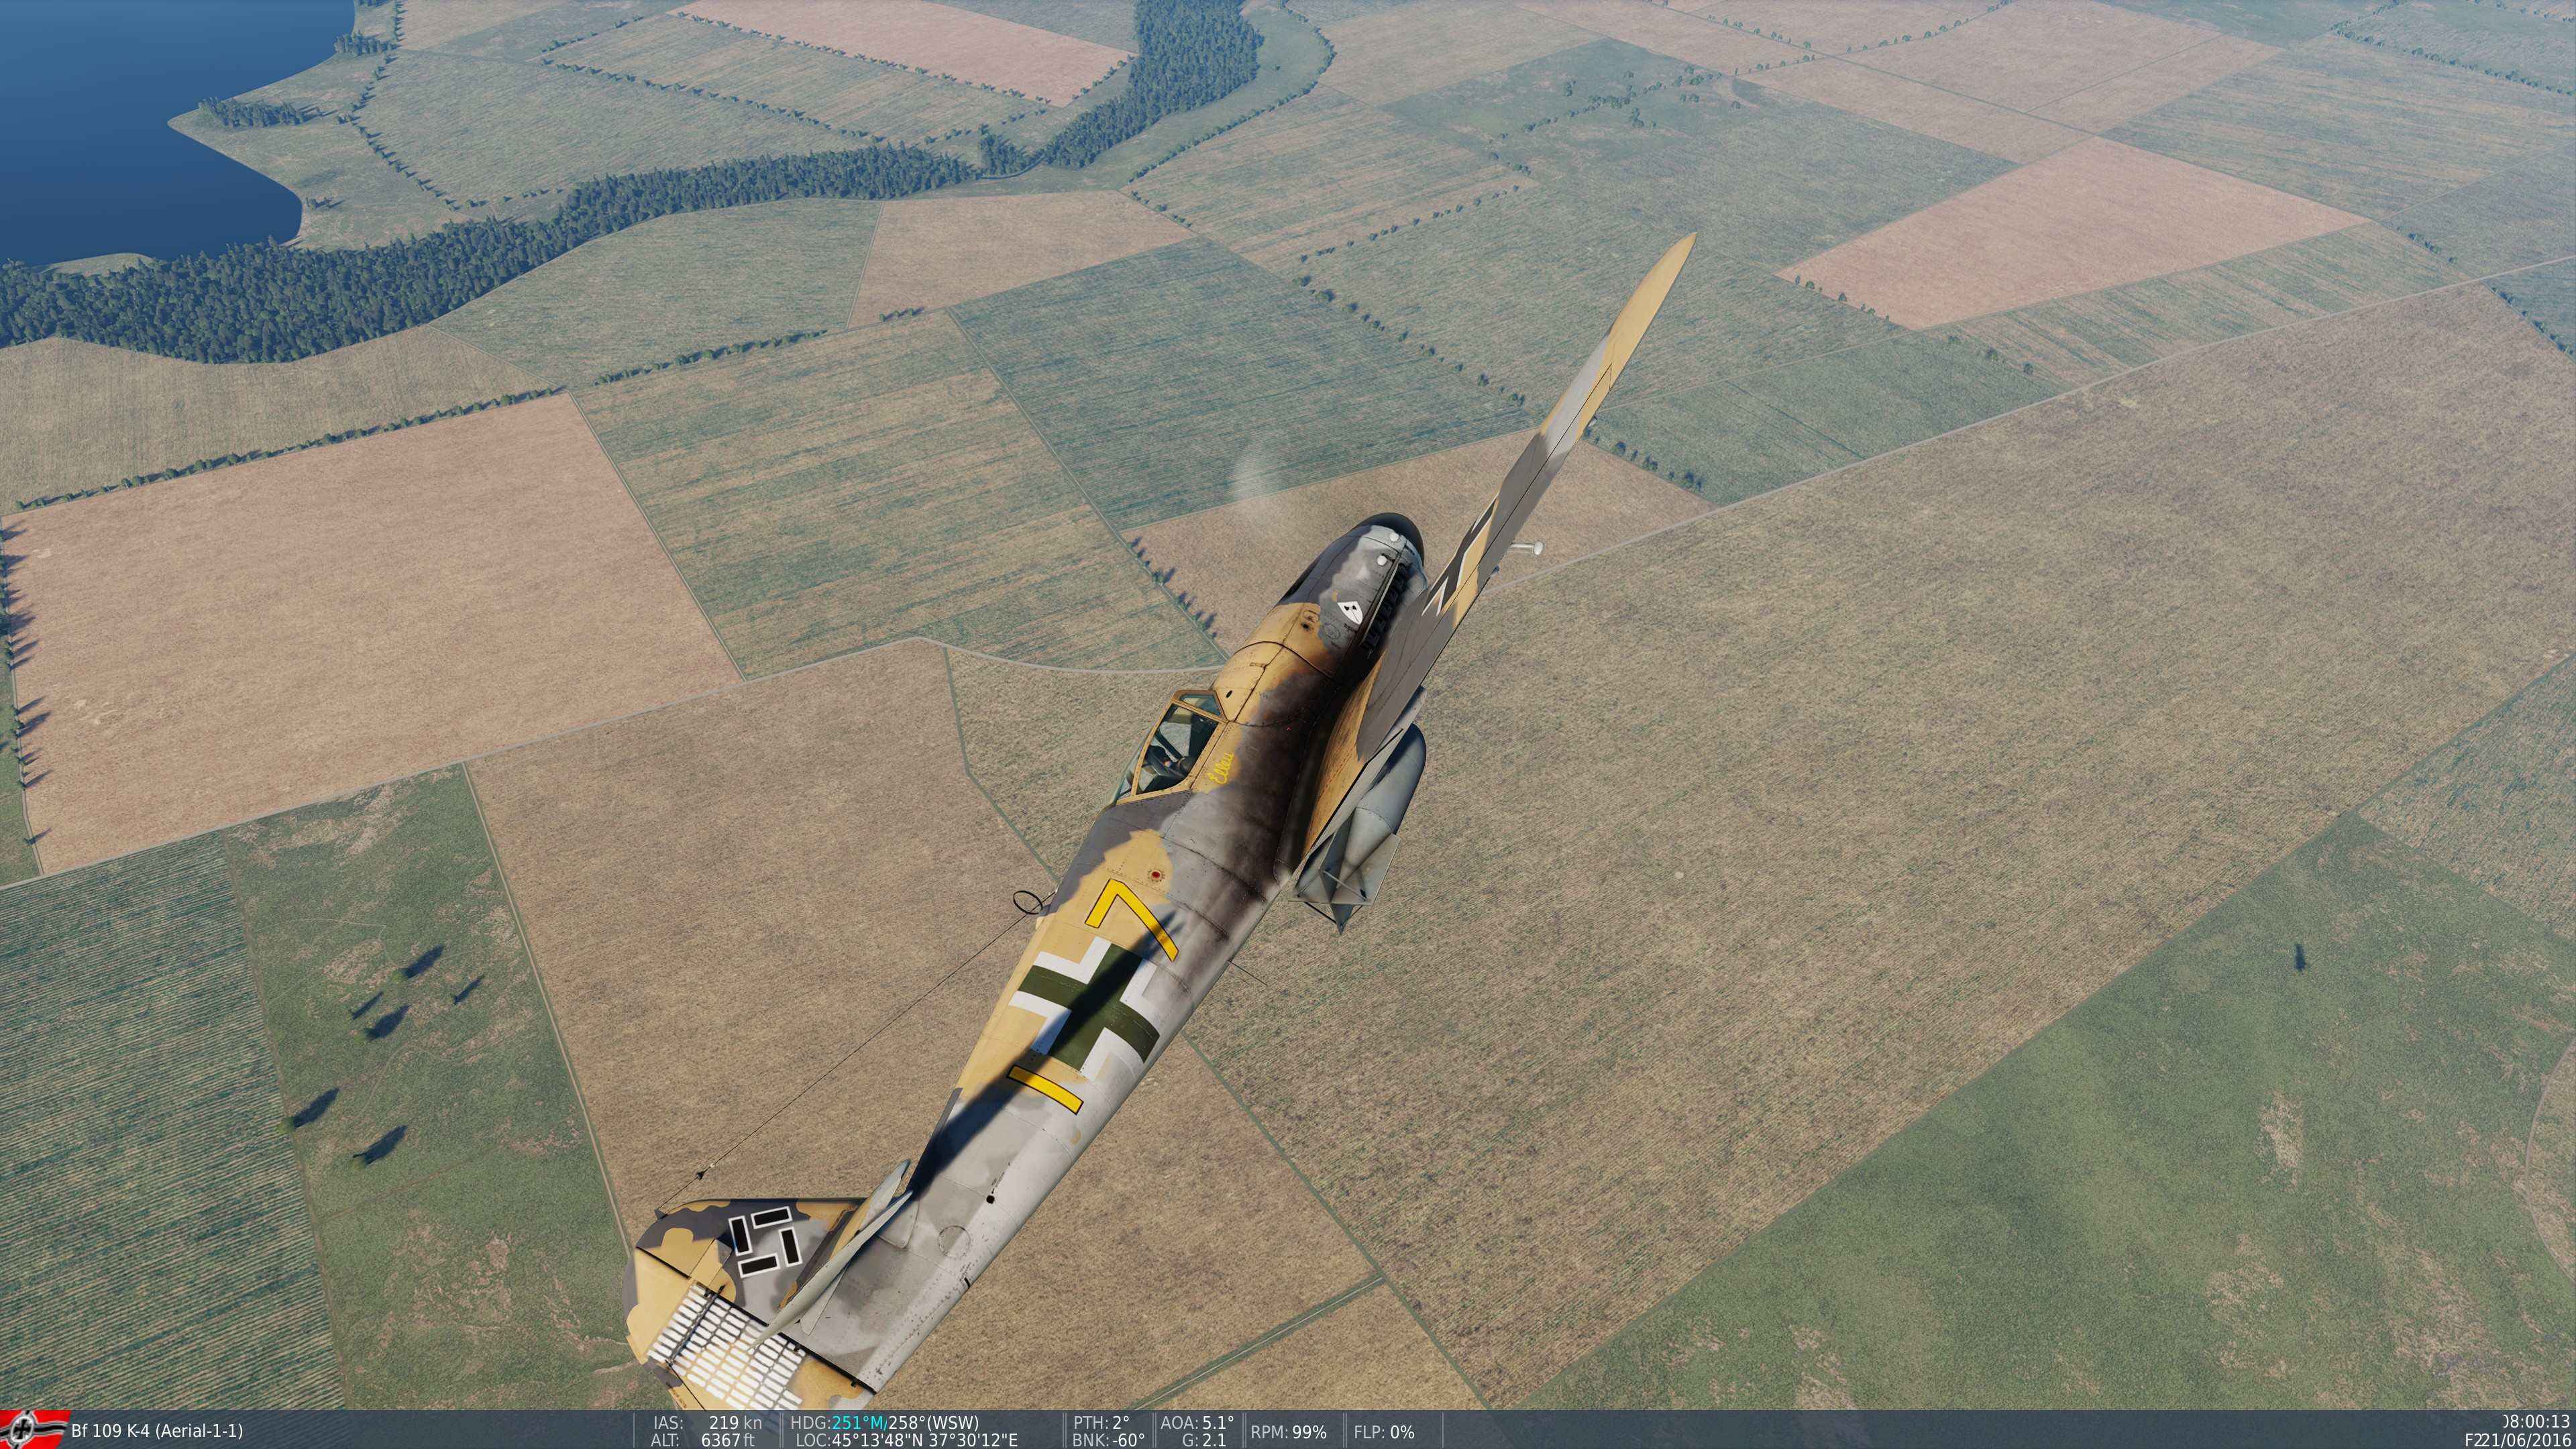Click the BNK bank angle readout

tap(1108, 1440)
